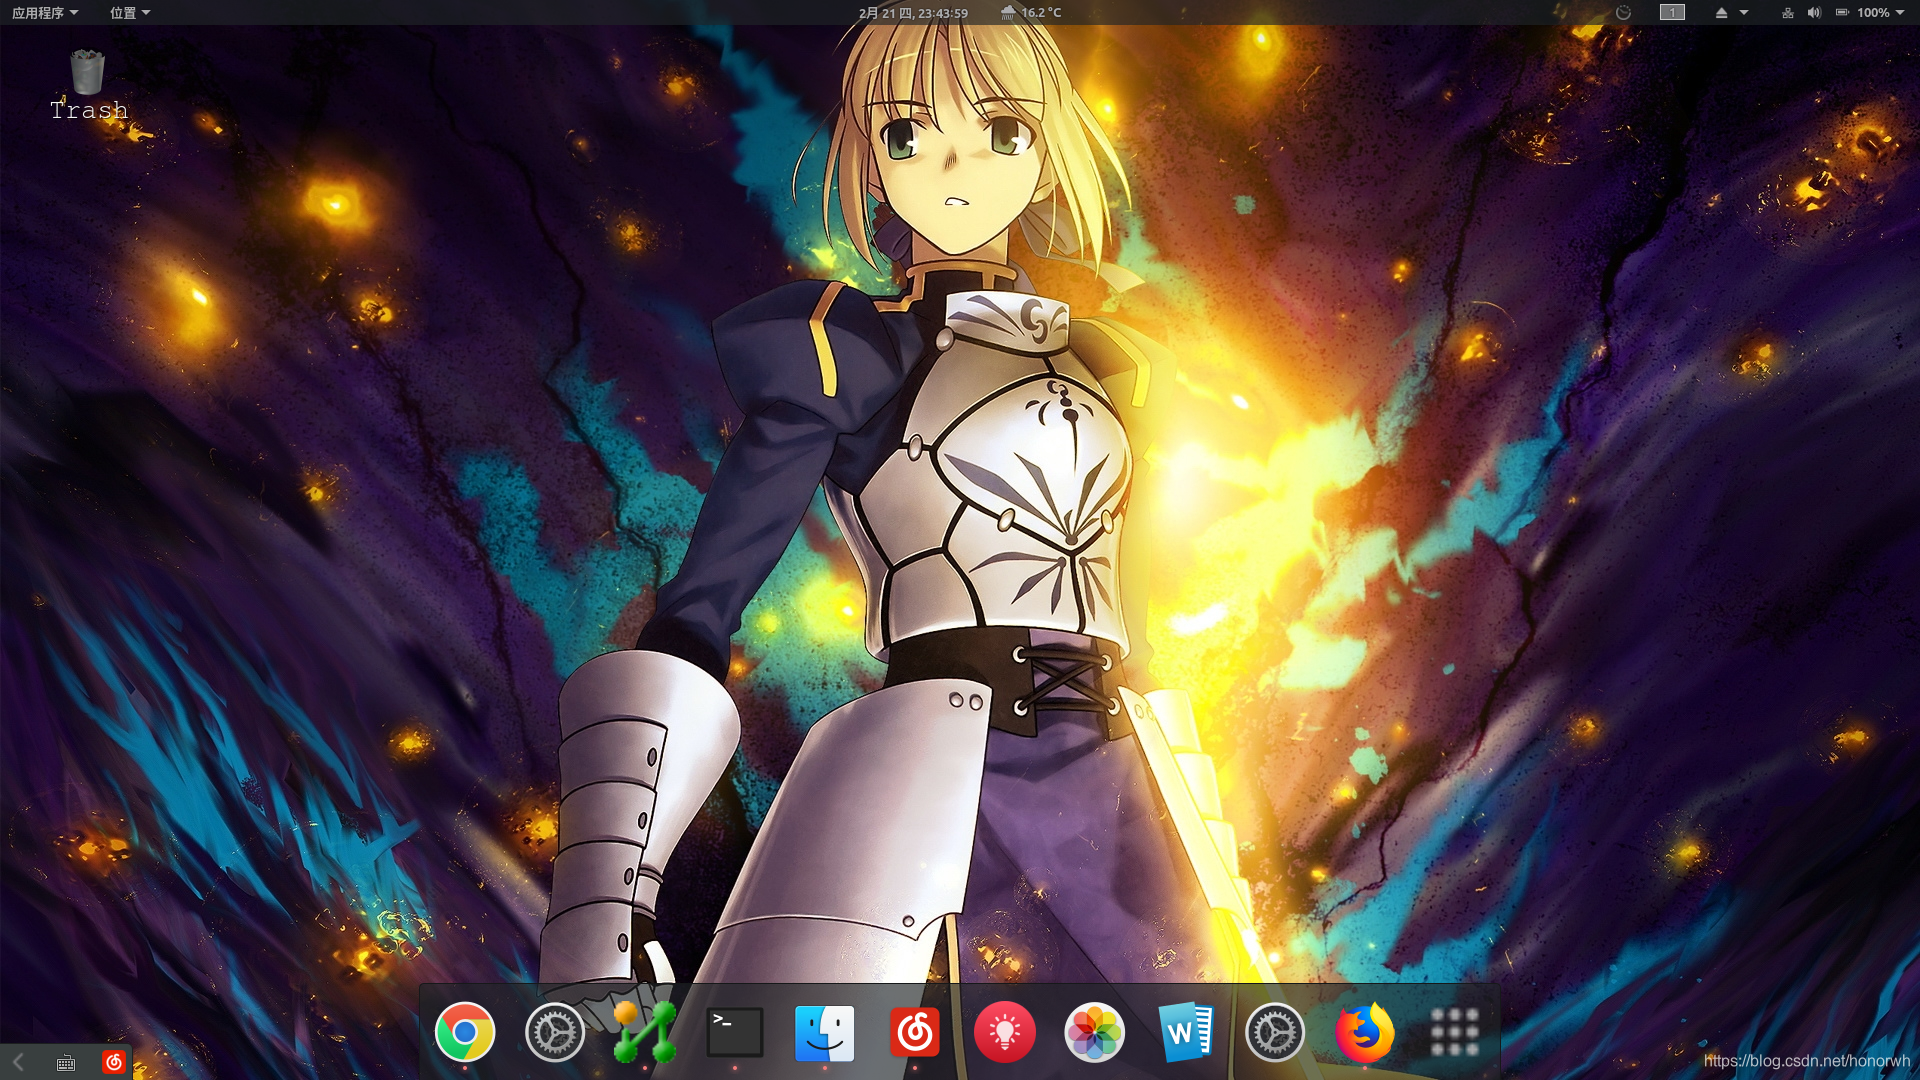Open the first settings gear in the dock
This screenshot has height=1080, width=1920.
tap(555, 1032)
